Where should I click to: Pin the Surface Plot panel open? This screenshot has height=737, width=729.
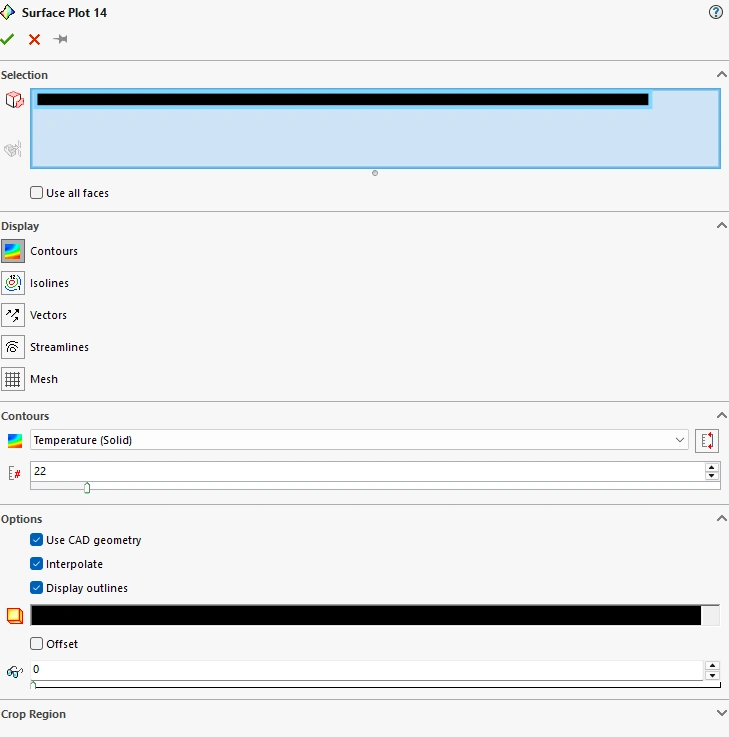(x=60, y=39)
